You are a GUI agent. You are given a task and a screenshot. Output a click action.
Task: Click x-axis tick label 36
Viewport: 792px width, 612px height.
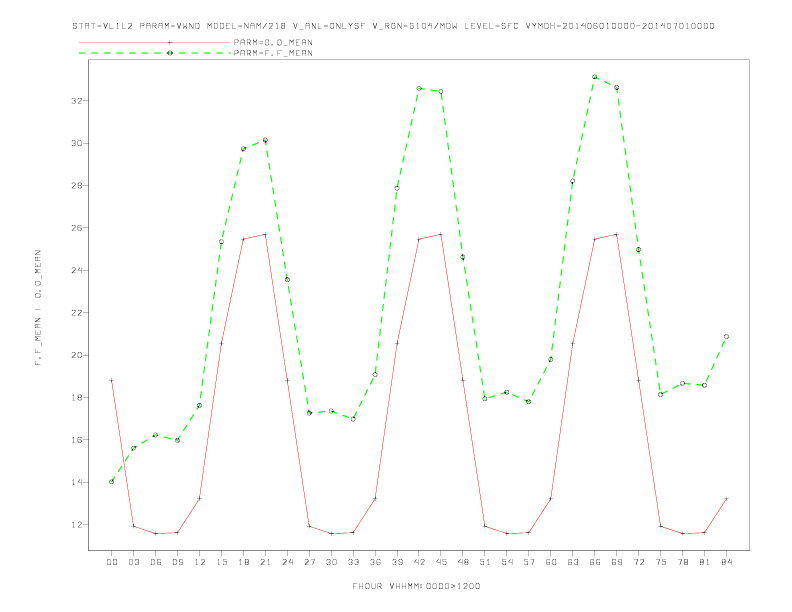click(x=375, y=562)
